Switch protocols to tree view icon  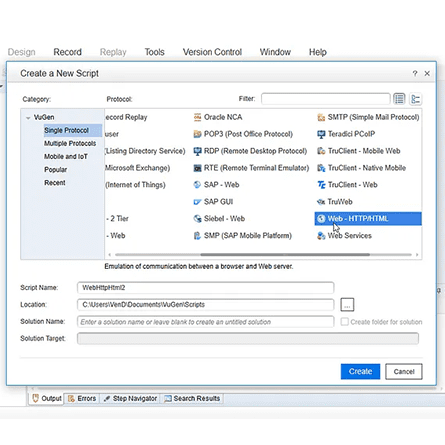tap(415, 99)
